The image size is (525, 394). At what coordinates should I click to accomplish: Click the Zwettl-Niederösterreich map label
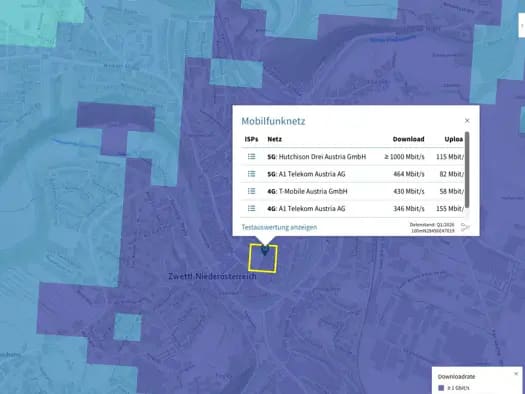pos(212,277)
